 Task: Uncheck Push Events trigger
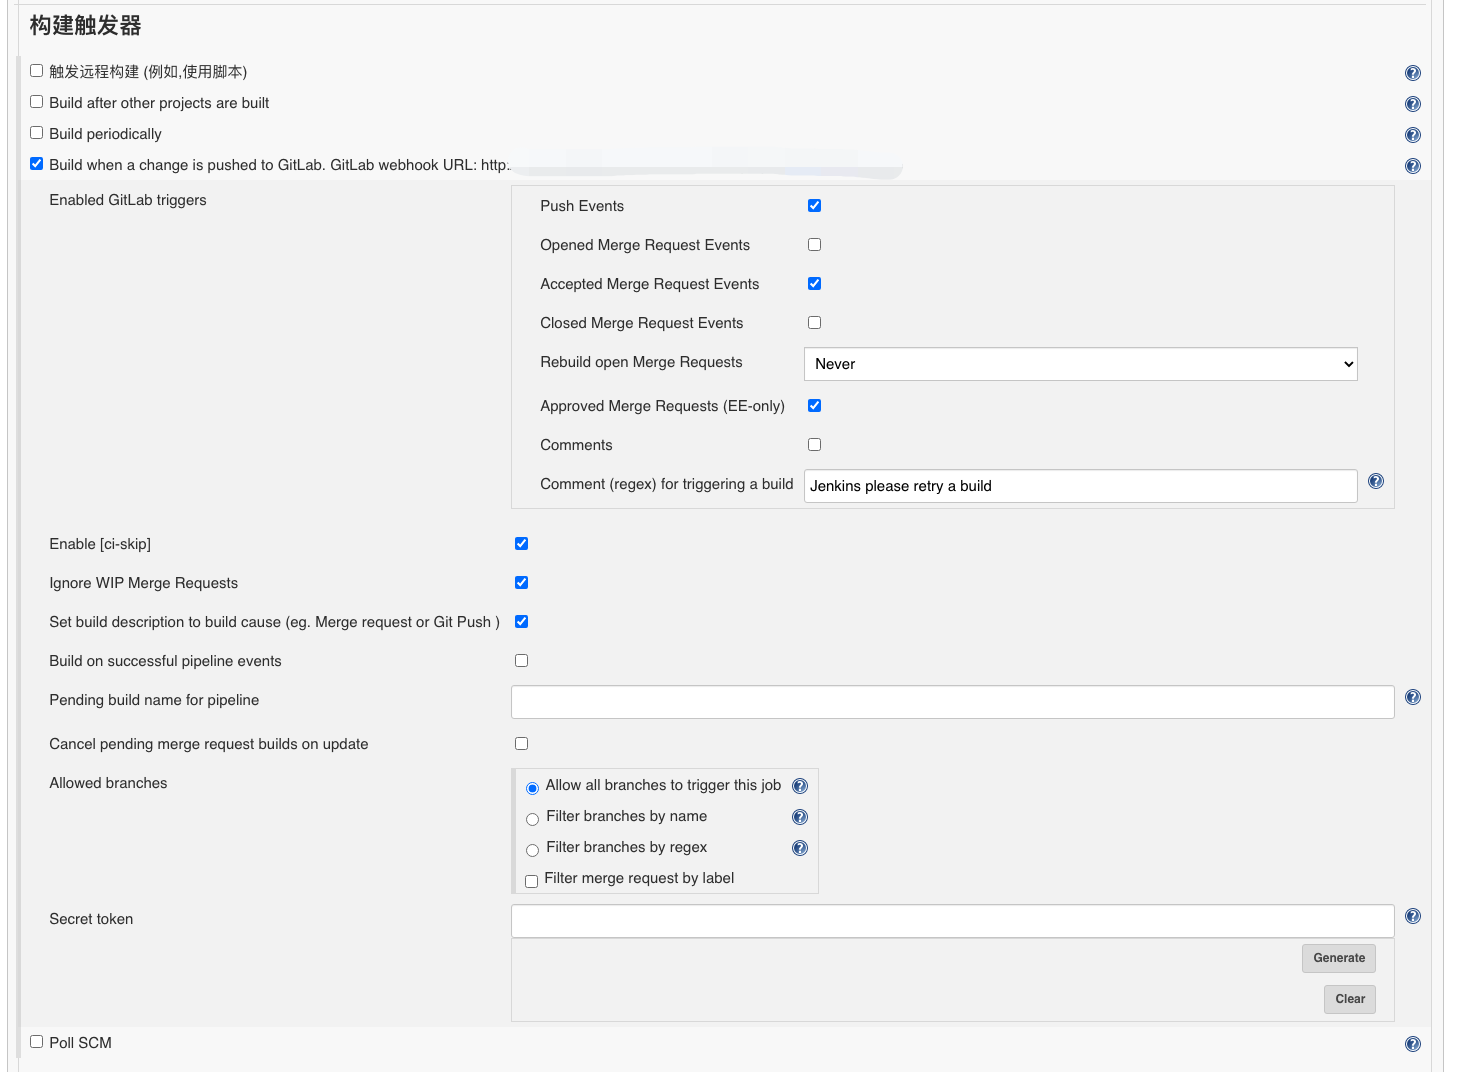click(x=814, y=206)
